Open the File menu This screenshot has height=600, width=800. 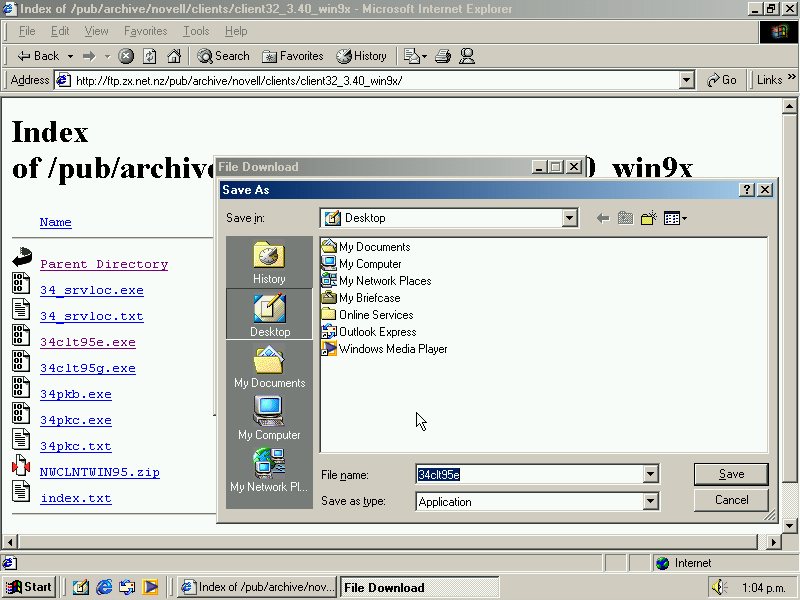[27, 31]
